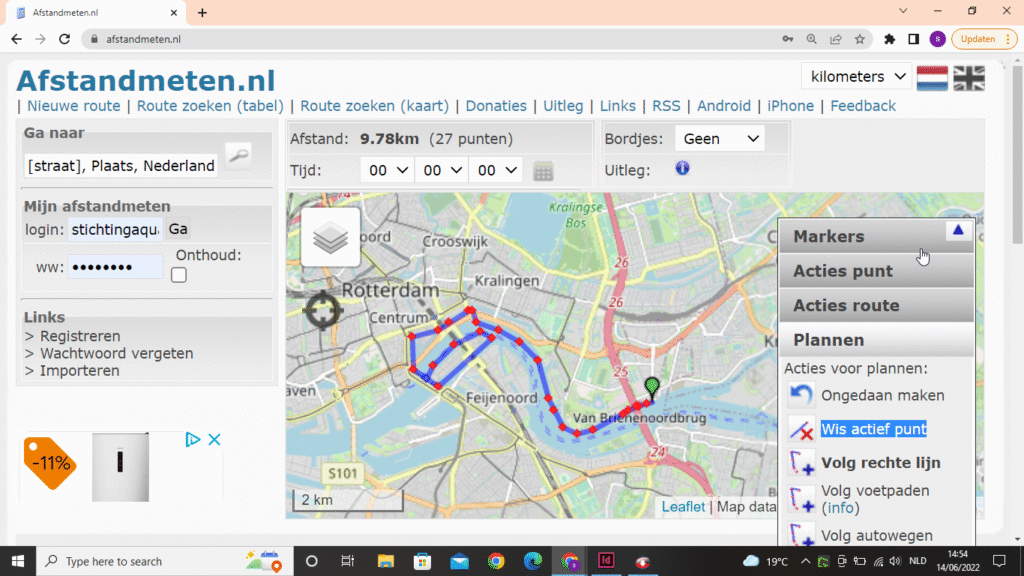Click the Afstandmeten.nl site title

[146, 81]
